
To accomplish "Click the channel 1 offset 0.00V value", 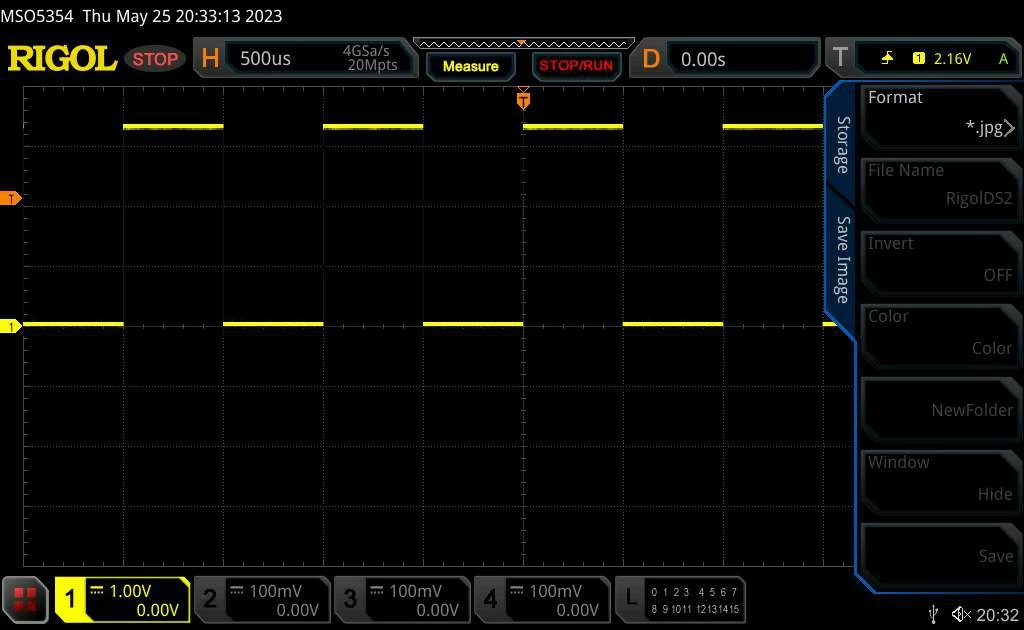I will point(157,610).
